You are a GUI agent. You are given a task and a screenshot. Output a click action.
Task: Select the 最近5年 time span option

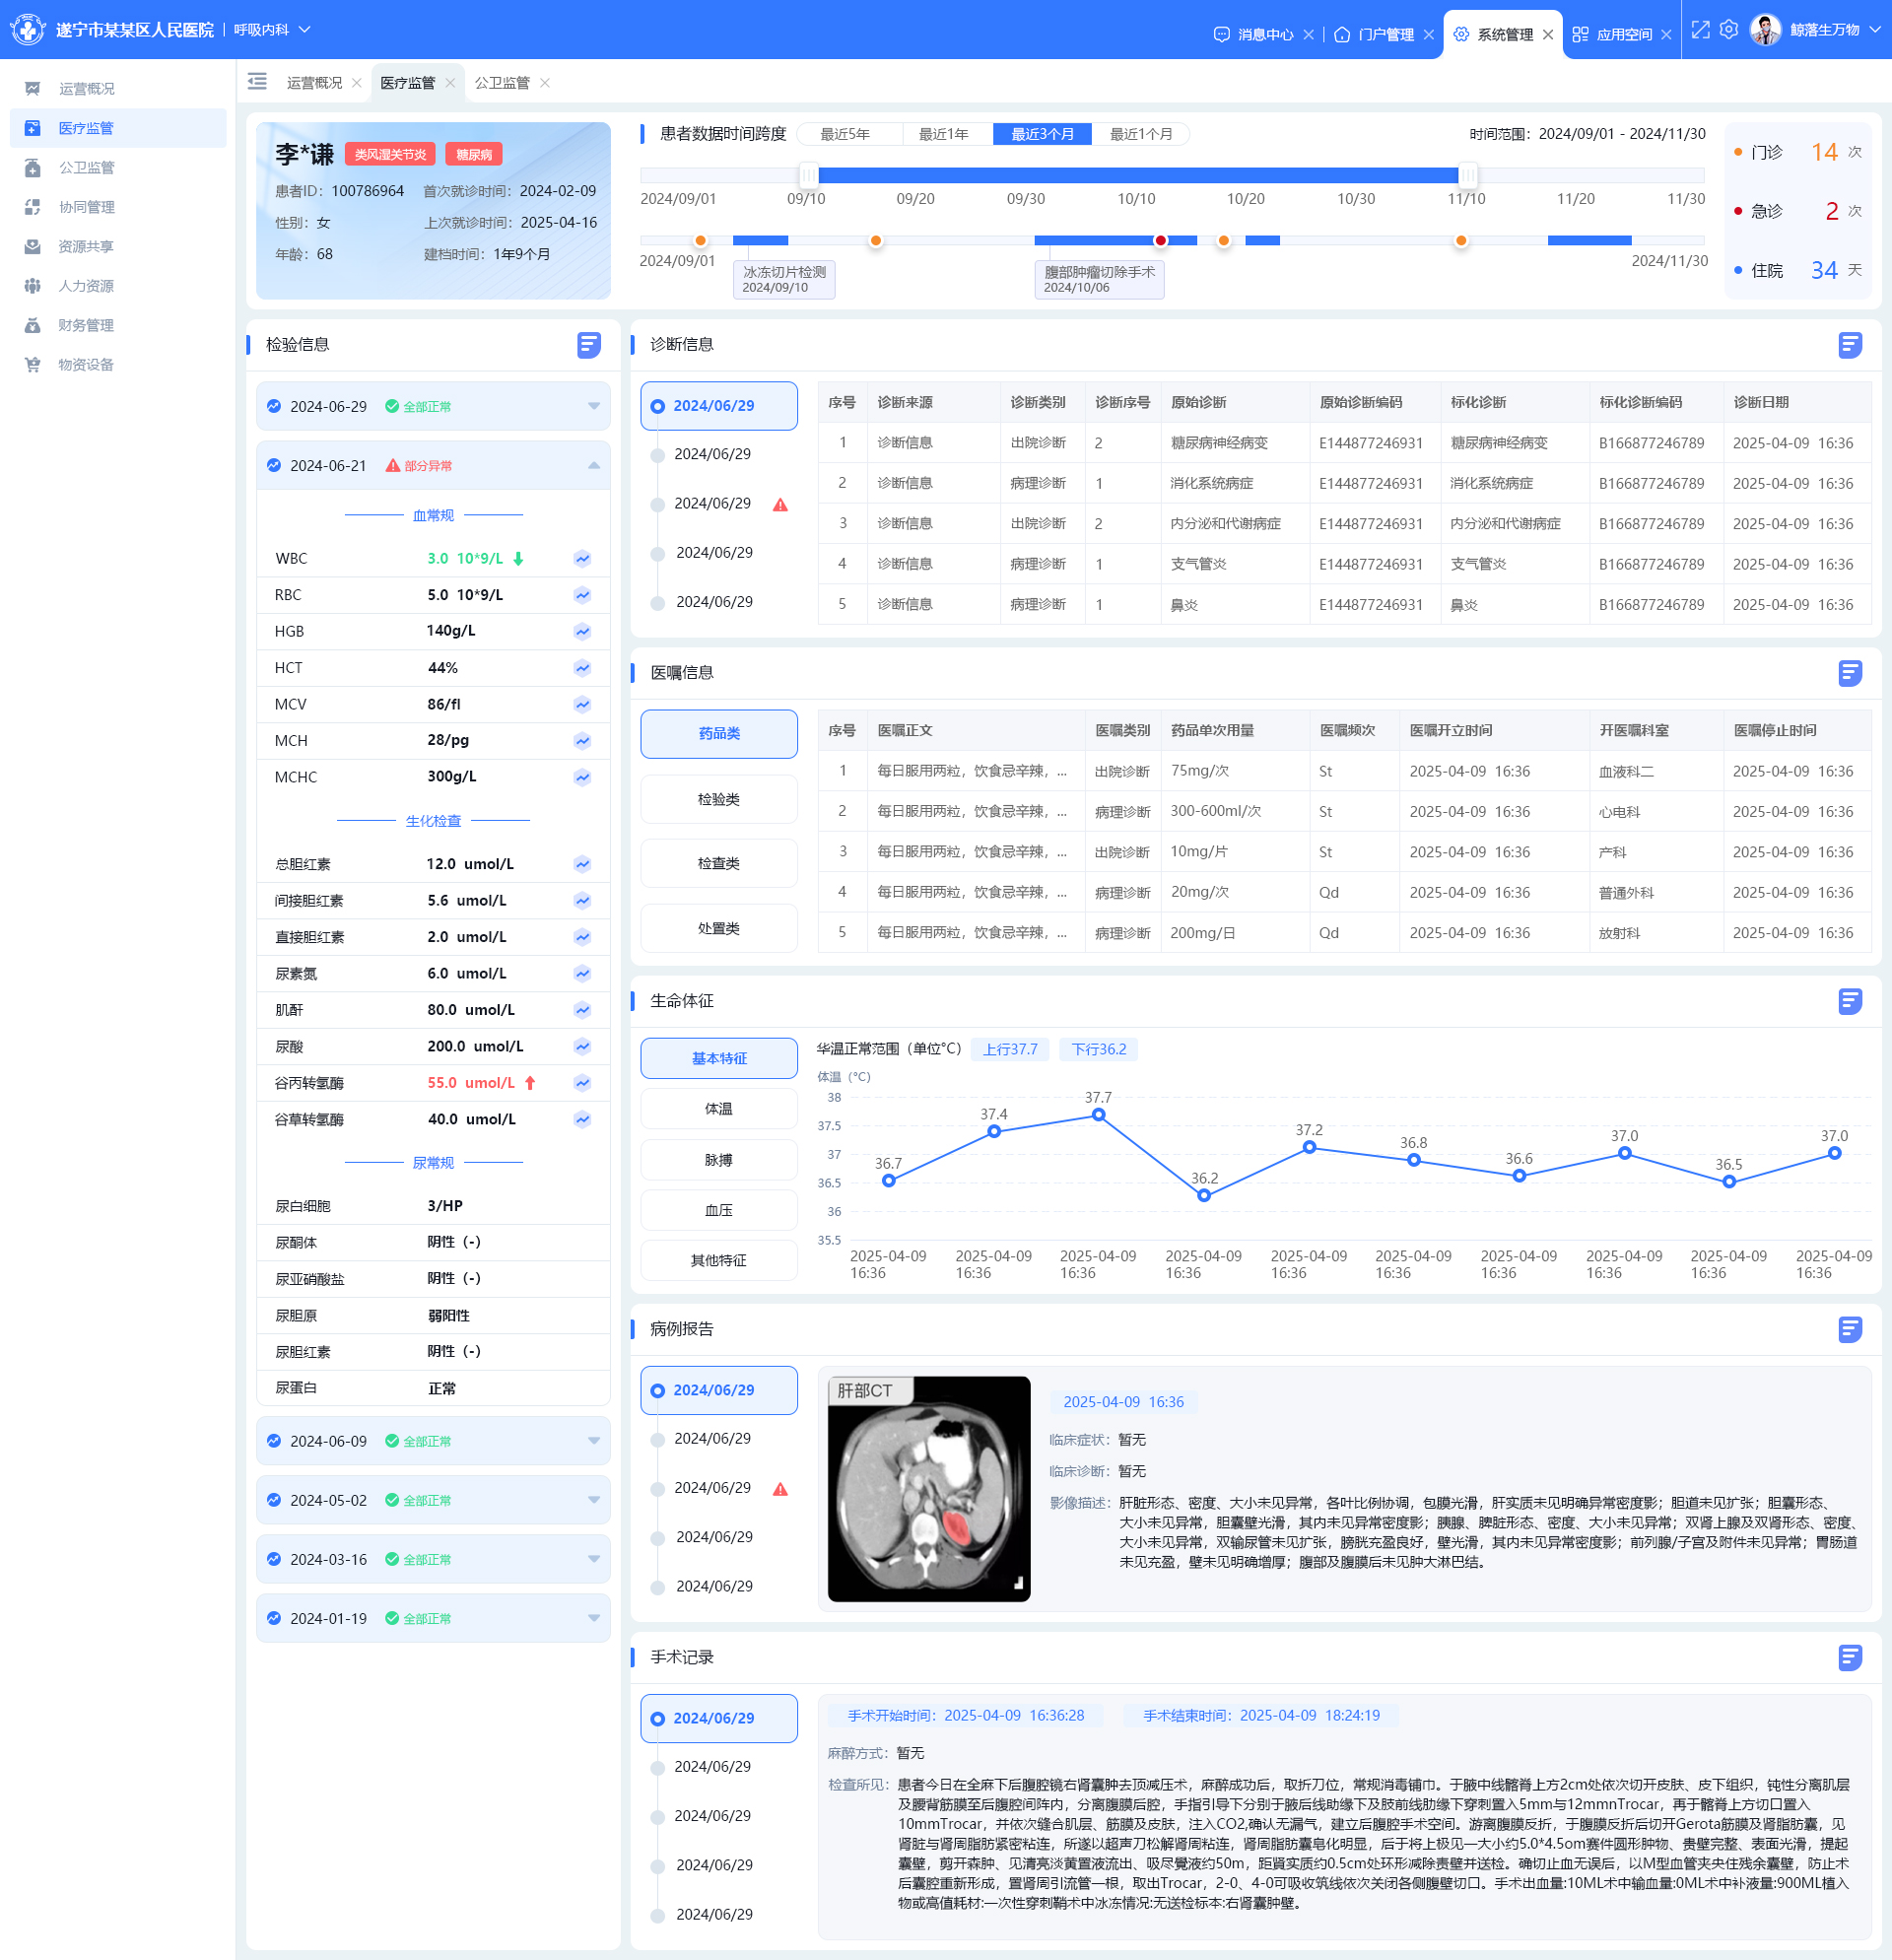tap(845, 134)
